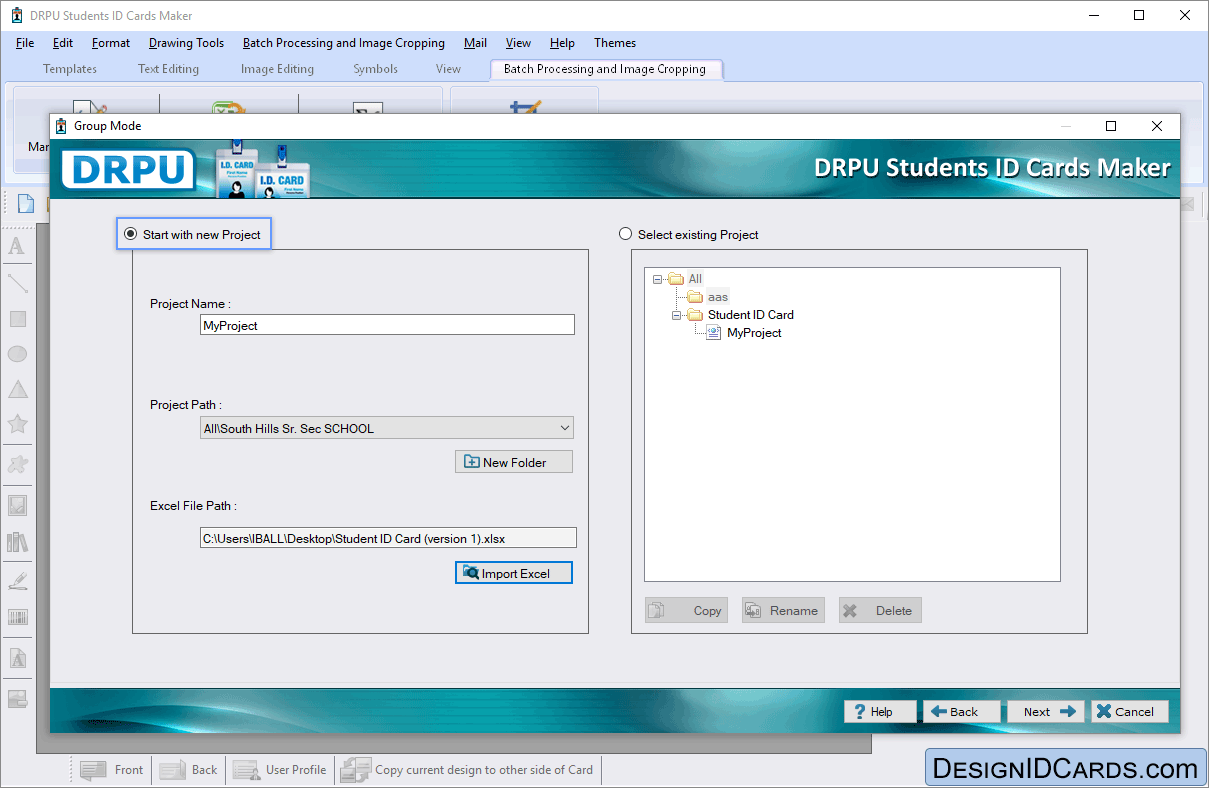
Task: Switch to Back side of card
Action: tap(189, 770)
